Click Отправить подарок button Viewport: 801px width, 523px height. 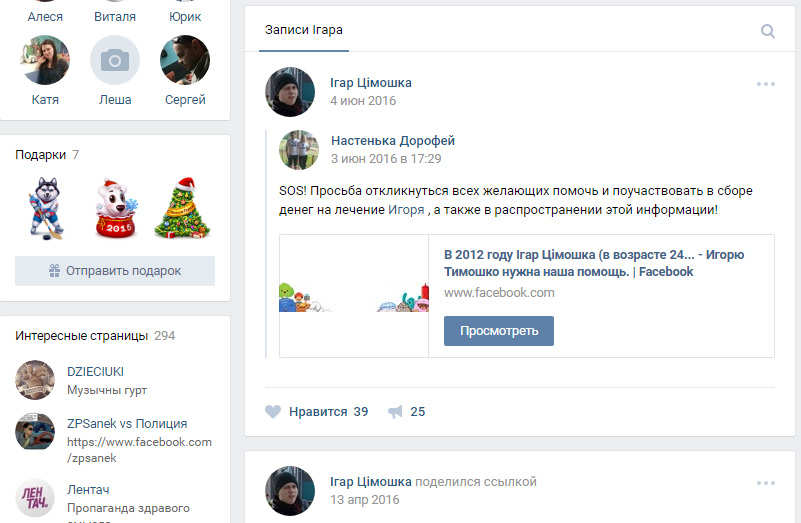(115, 271)
